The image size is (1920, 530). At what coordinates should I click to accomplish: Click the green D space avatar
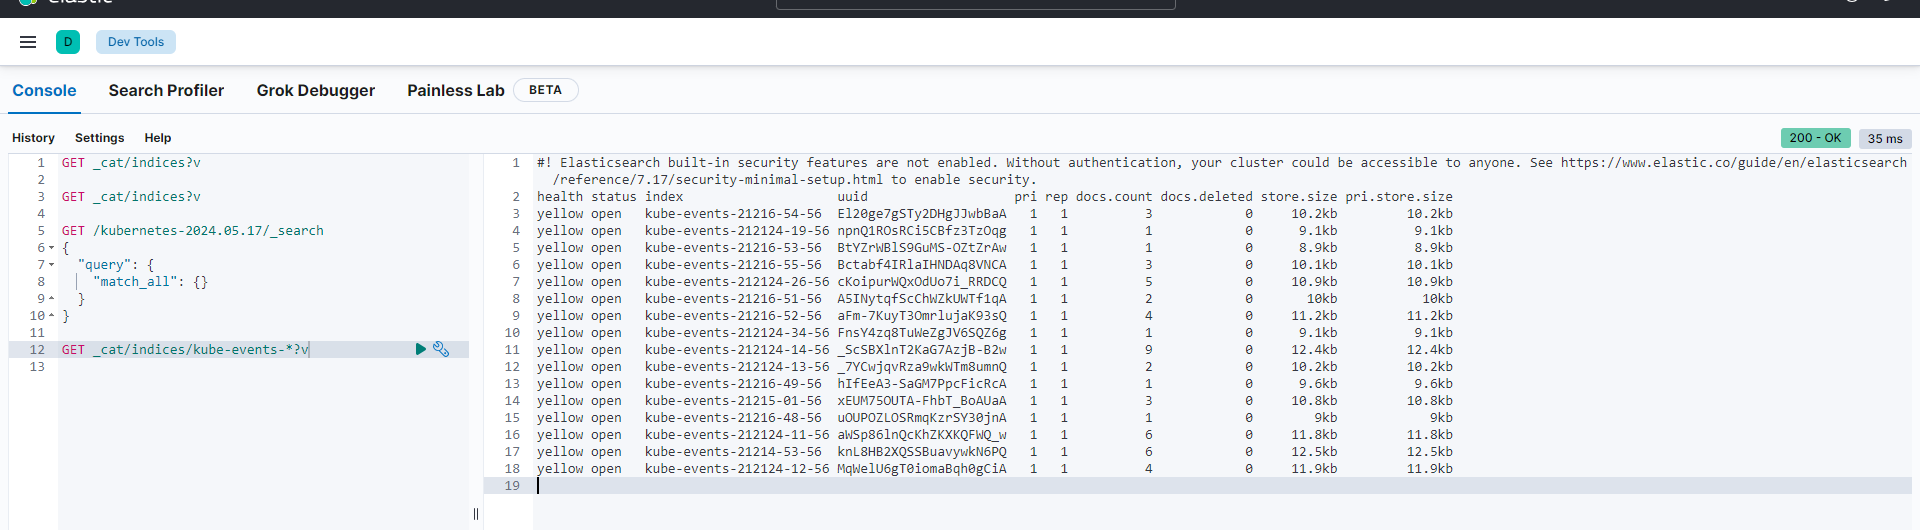[68, 42]
